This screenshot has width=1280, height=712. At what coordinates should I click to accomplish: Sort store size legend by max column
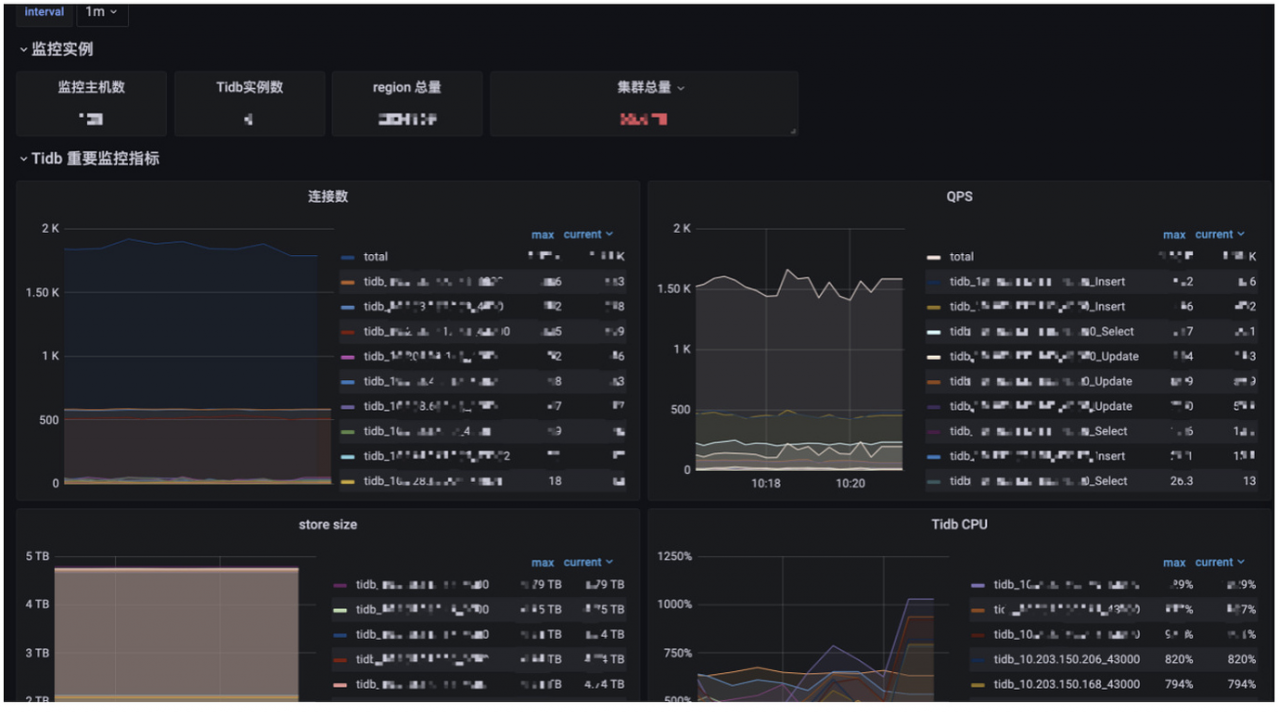(542, 563)
